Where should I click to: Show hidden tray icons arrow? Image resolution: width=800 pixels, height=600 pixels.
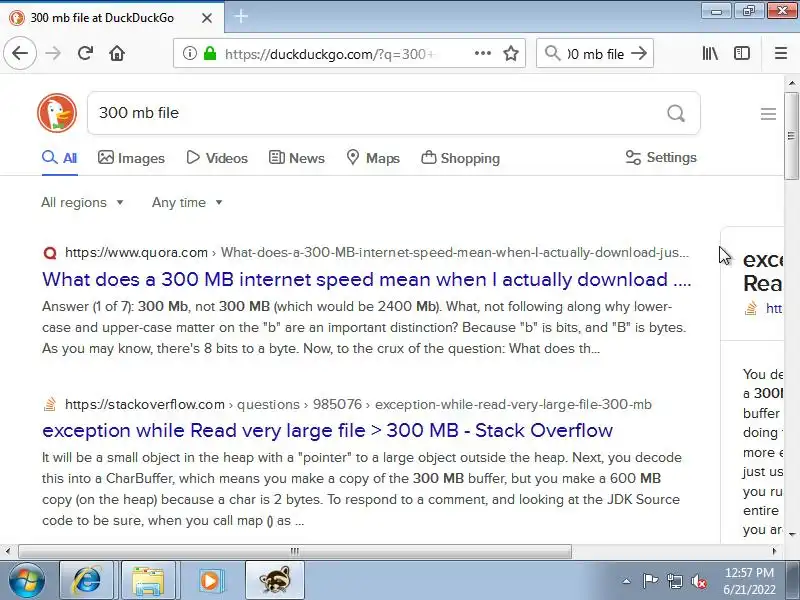(627, 581)
